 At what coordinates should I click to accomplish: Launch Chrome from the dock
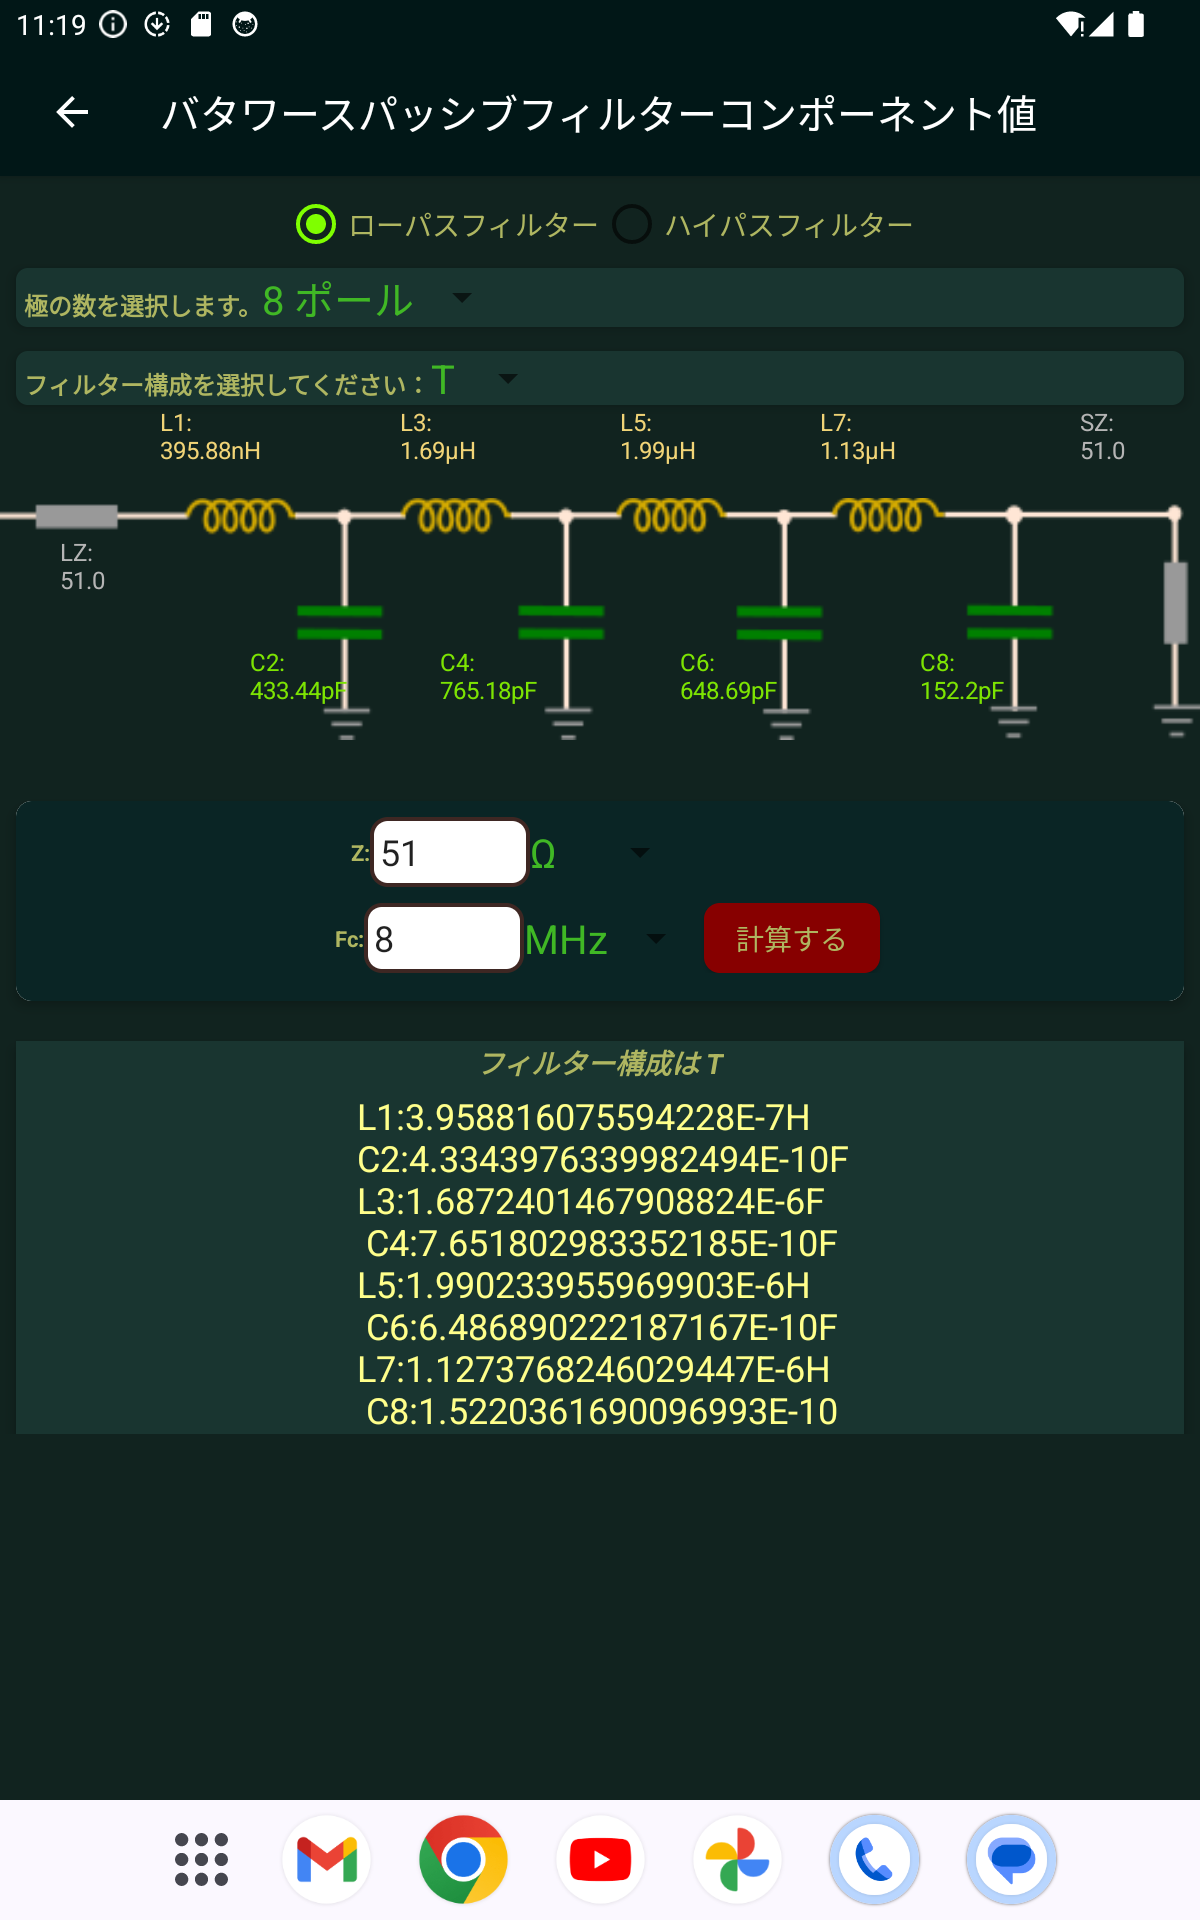pos(463,1860)
